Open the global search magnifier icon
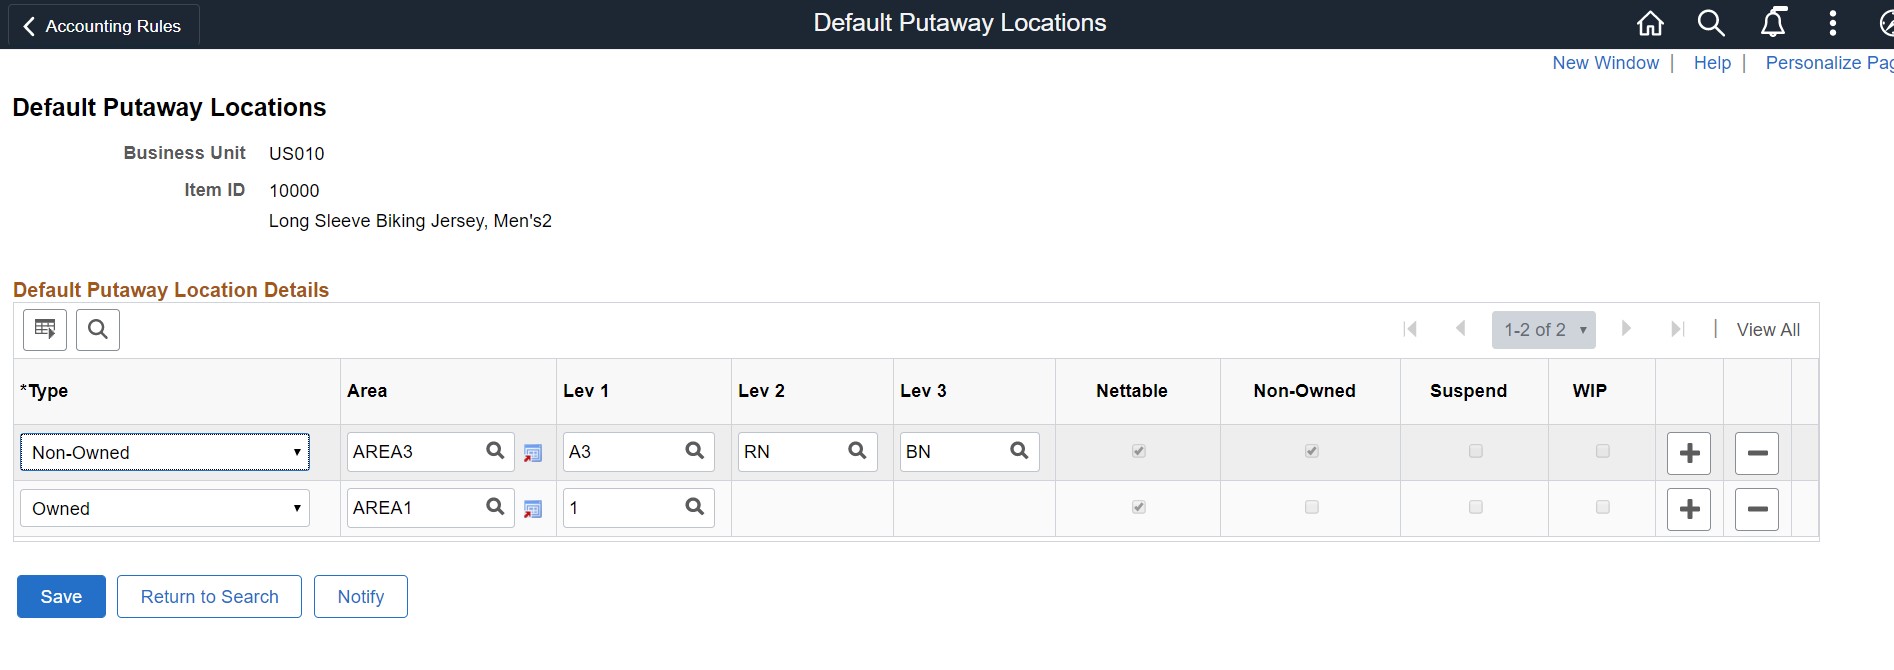The image size is (1894, 670). 1711,23
